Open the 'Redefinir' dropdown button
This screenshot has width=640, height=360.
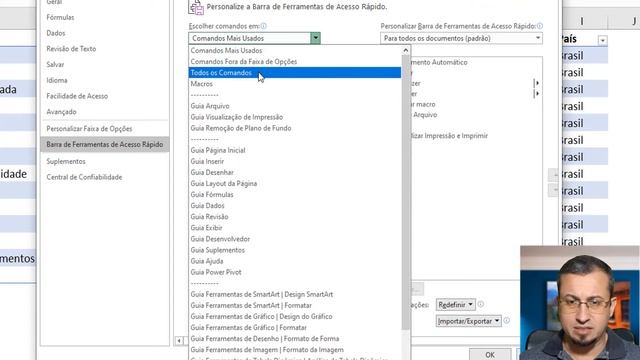pos(456,304)
